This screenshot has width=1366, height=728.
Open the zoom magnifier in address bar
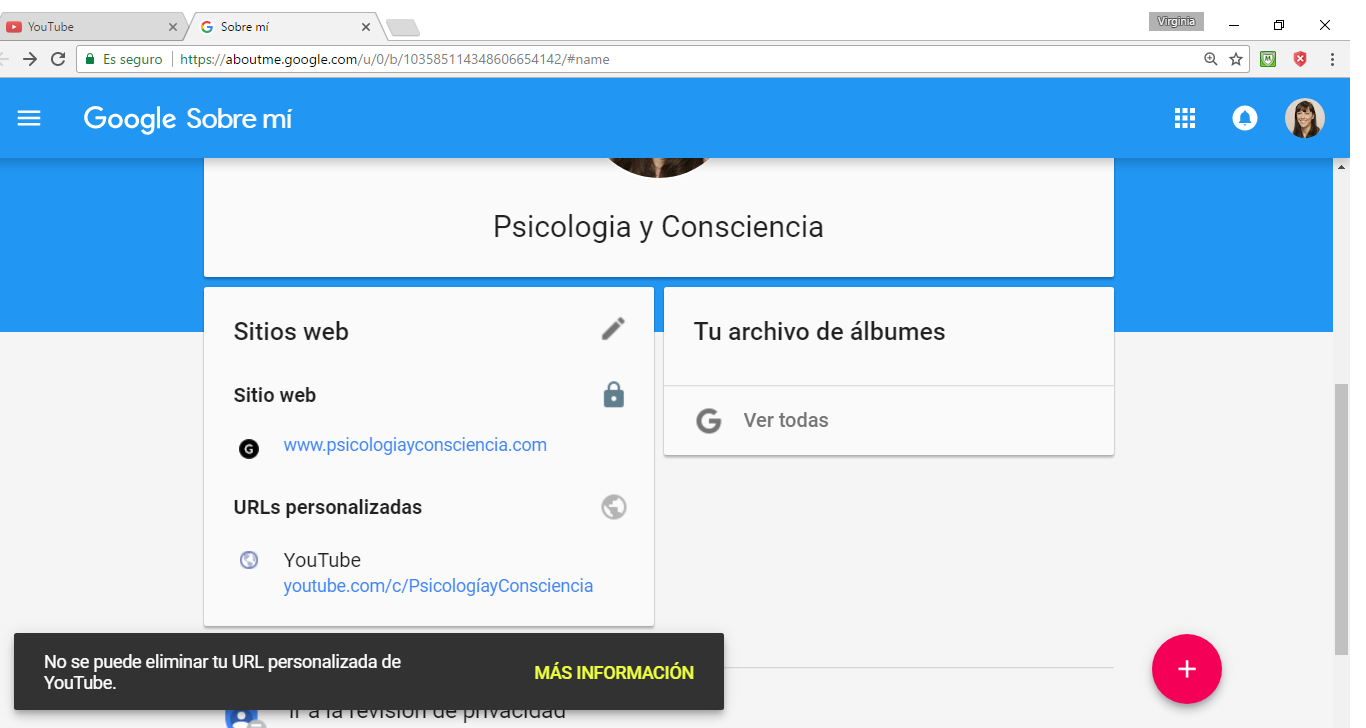click(x=1211, y=59)
